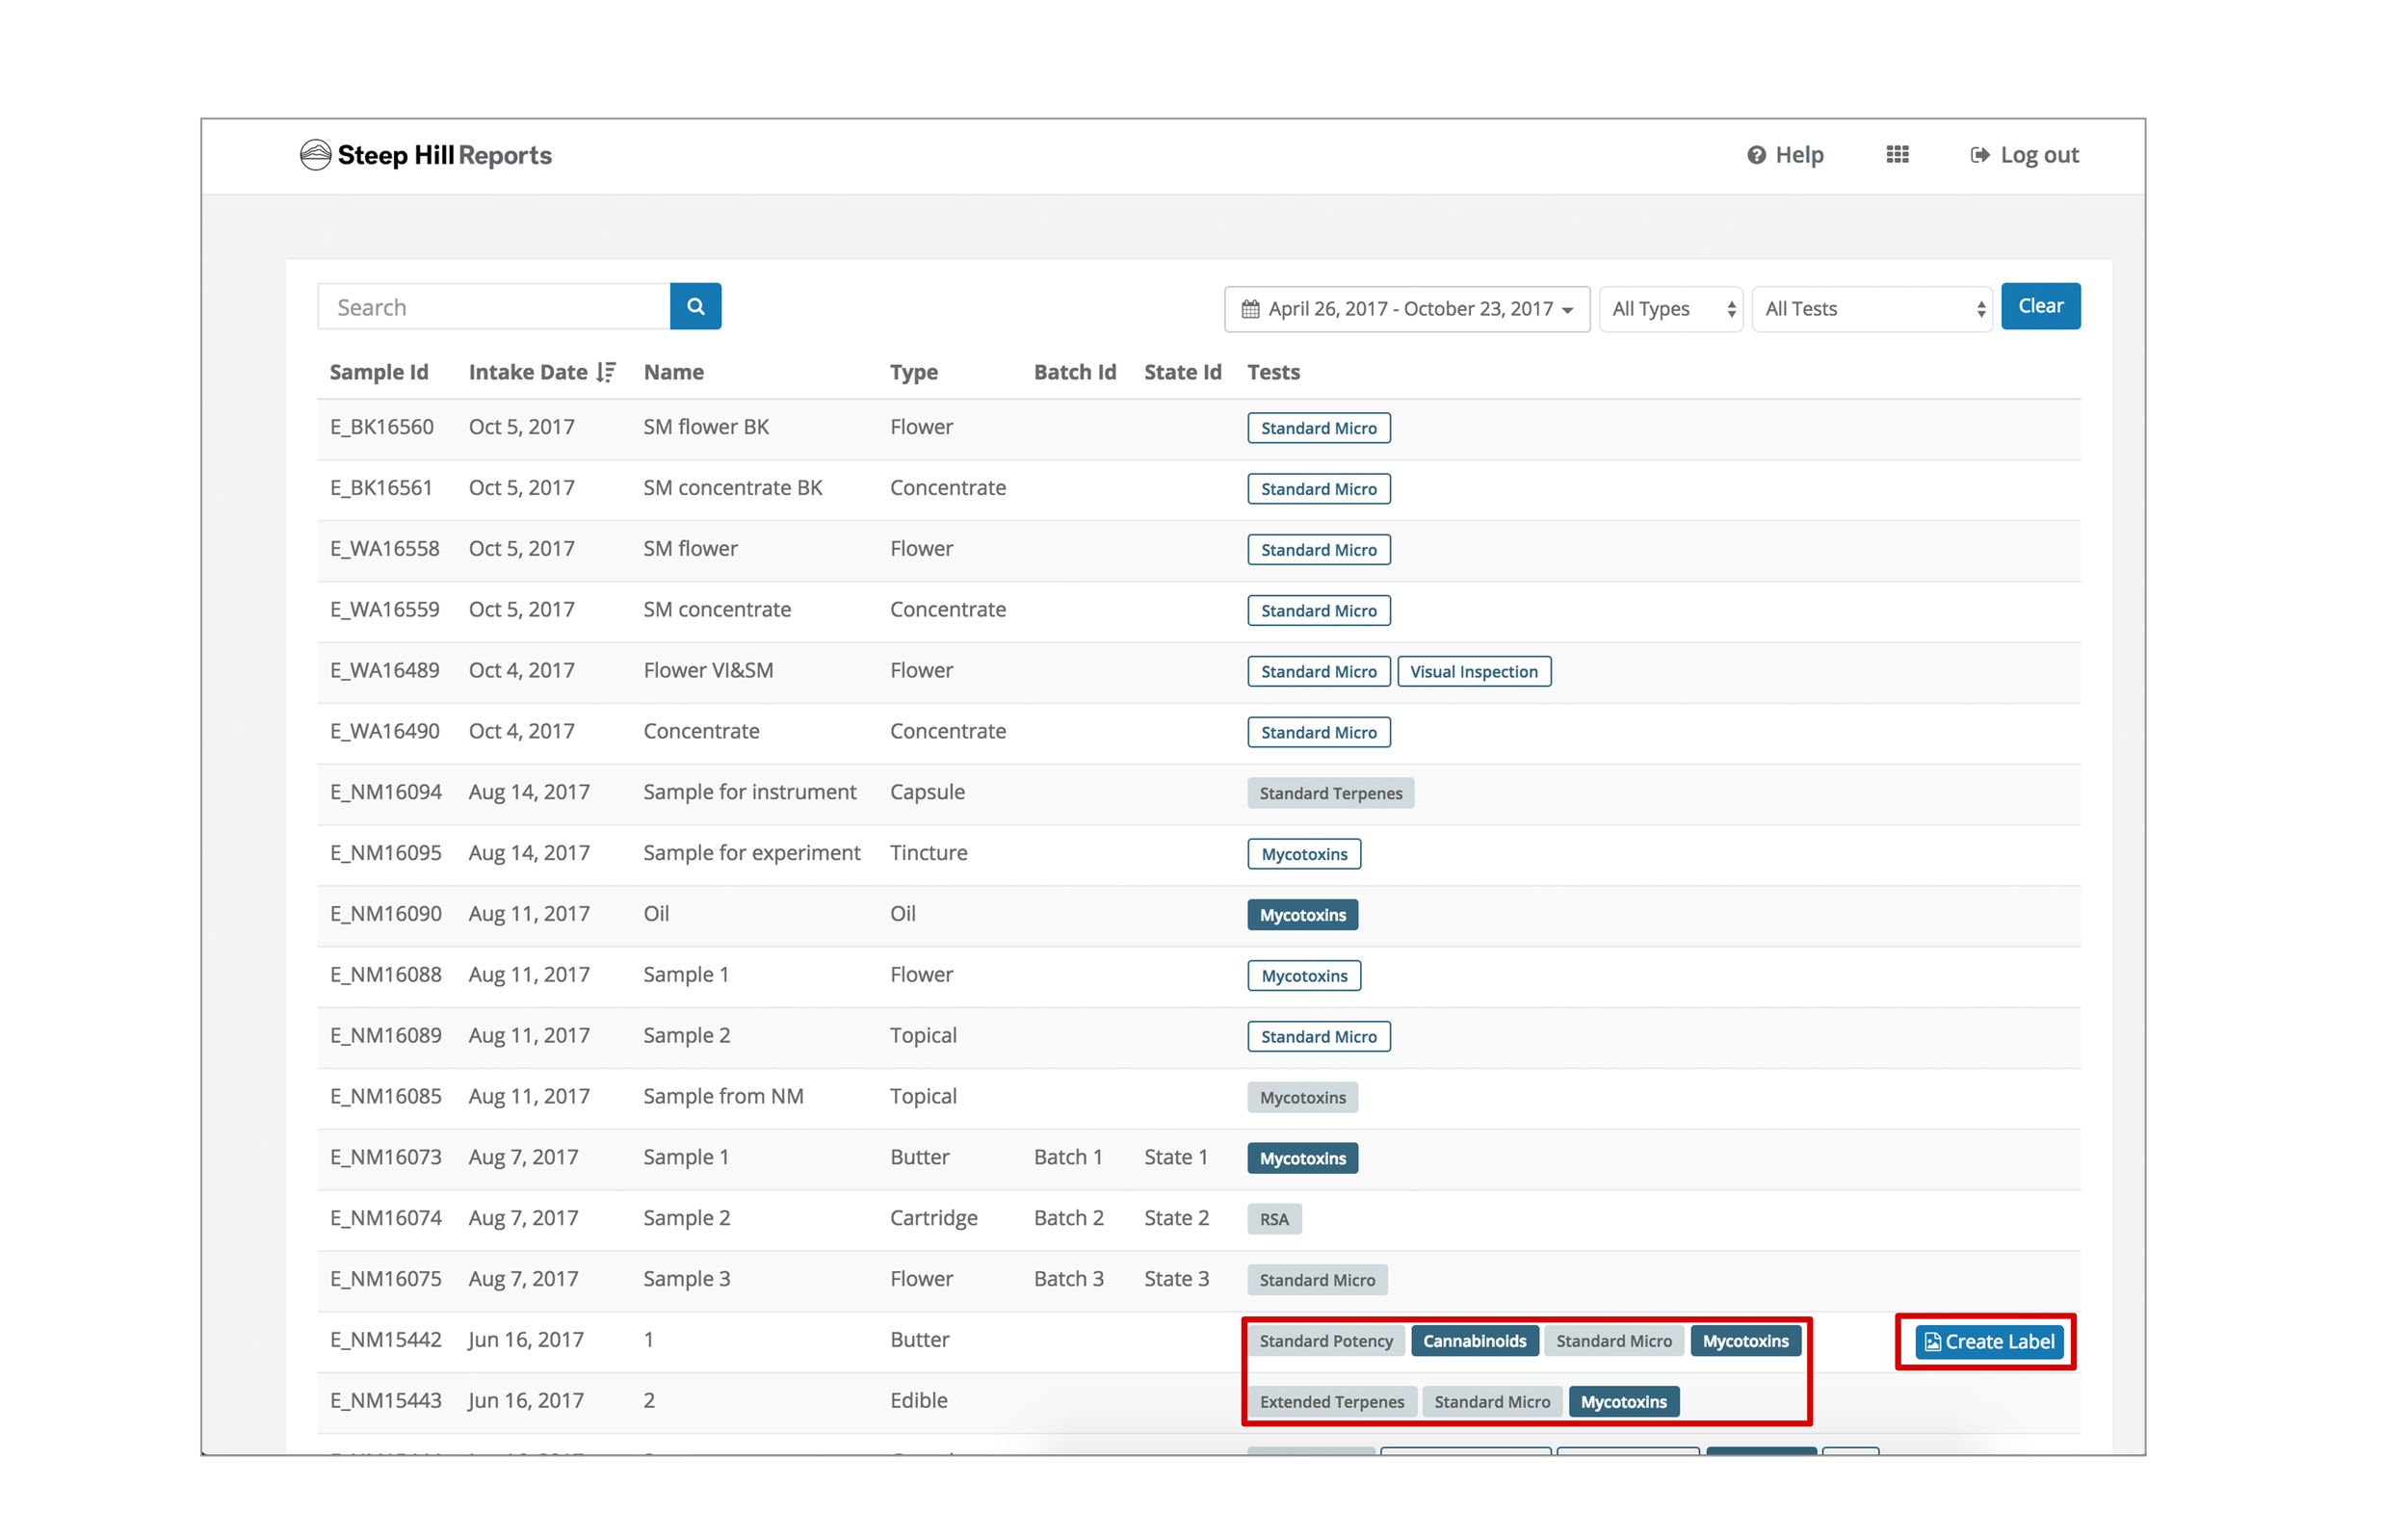Open Mycotoxins tag for E_NM16095
This screenshot has height=1535, width=2408.
[x=1304, y=854]
